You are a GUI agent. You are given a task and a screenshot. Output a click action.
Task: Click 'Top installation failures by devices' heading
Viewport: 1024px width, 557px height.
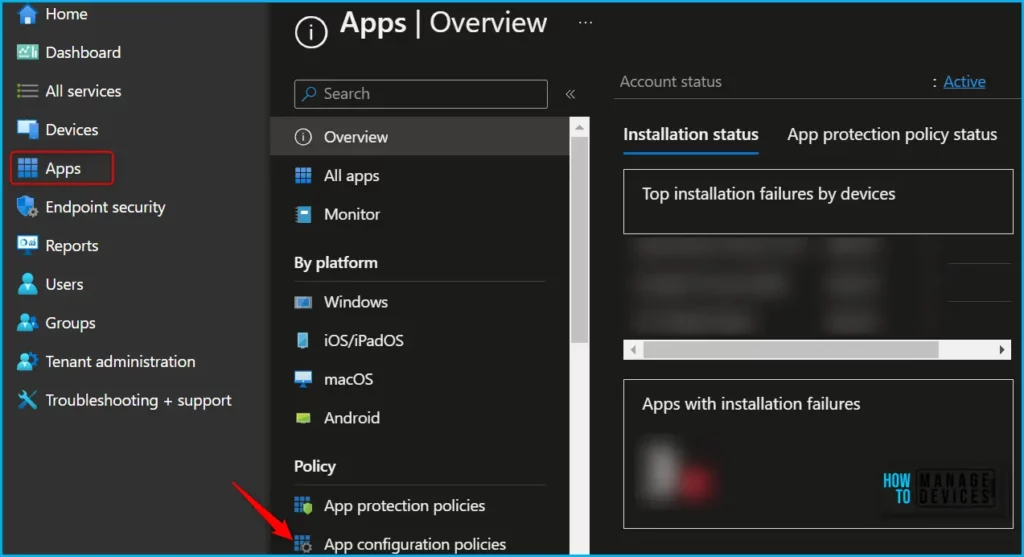[x=768, y=194]
